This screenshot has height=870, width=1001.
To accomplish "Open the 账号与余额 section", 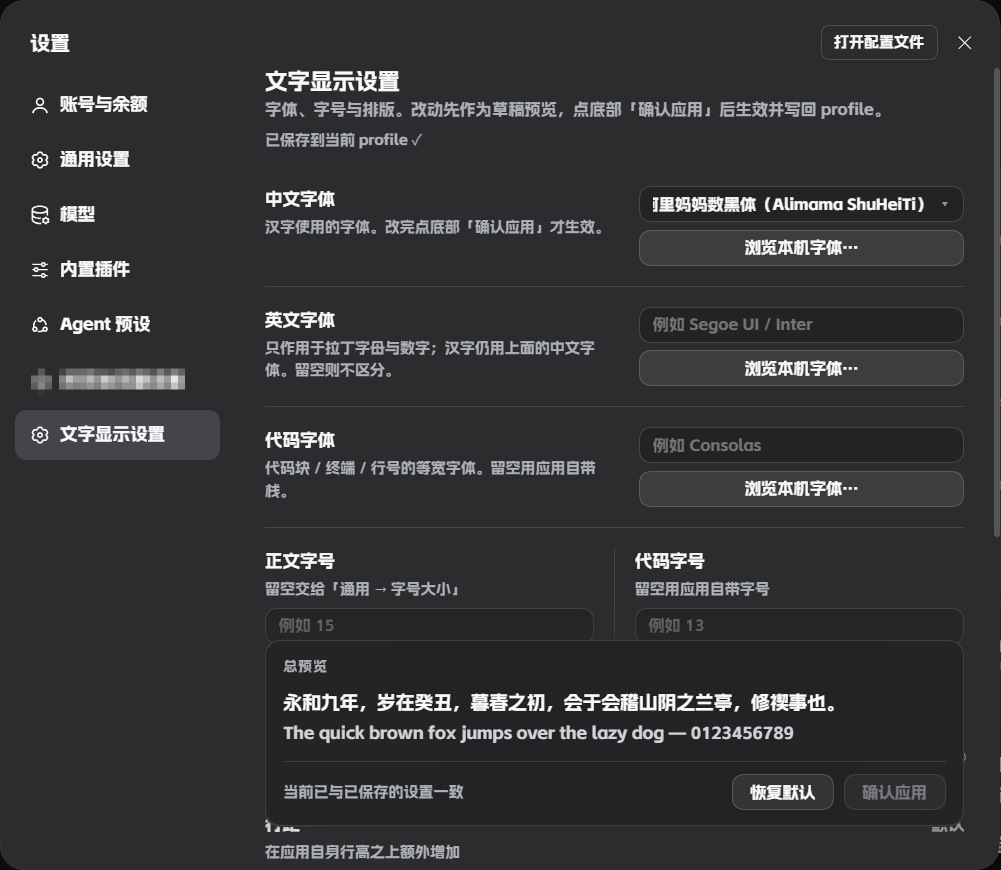I will coord(117,105).
